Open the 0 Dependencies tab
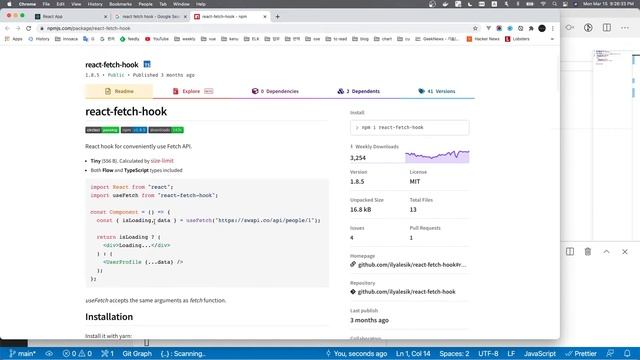Screen dimensions: 640x360 tap(275, 91)
